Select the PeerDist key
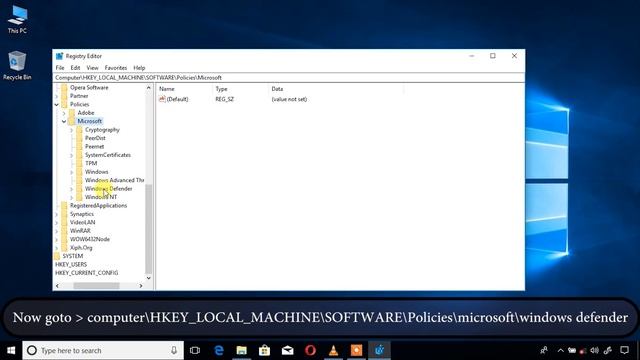Image resolution: width=640 pixels, height=360 pixels. tap(95, 138)
